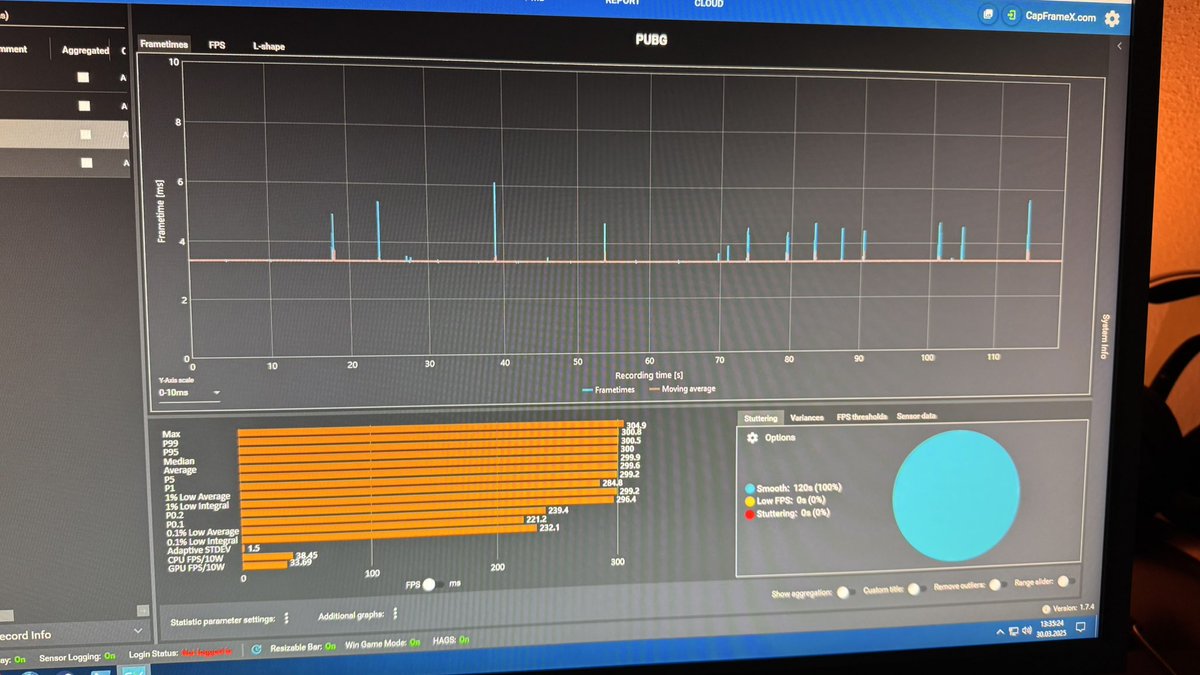Viewport: 1200px width, 675px height.
Task: Switch to the FPS graph tab
Action: click(216, 45)
